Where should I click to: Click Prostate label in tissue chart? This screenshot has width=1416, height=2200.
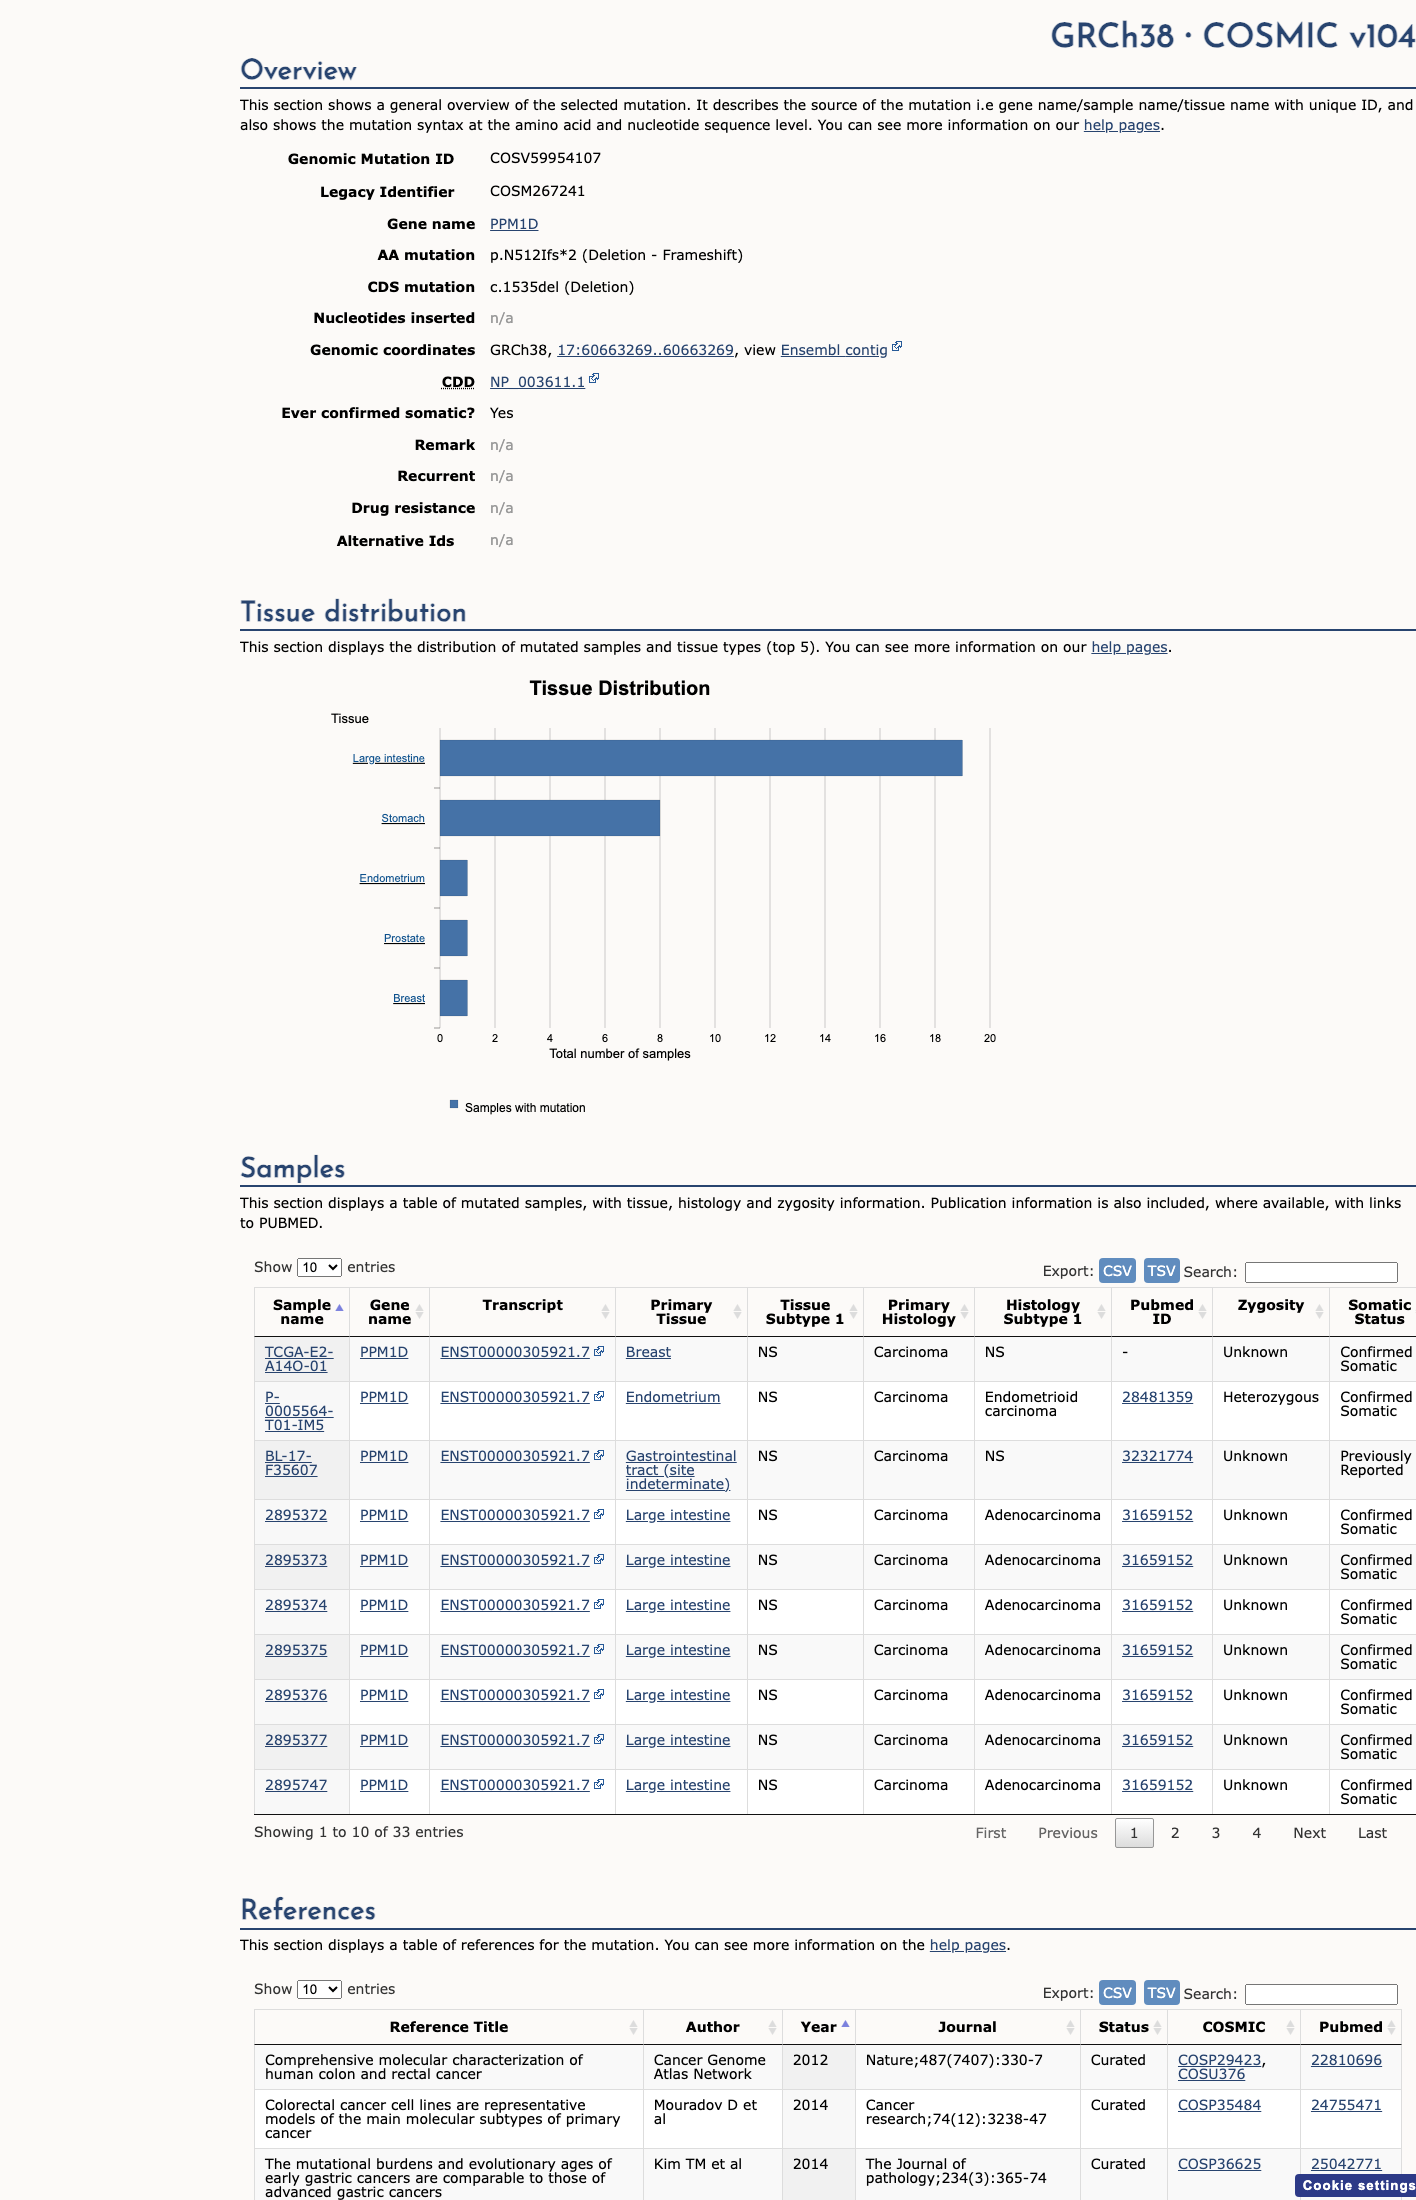tap(404, 938)
